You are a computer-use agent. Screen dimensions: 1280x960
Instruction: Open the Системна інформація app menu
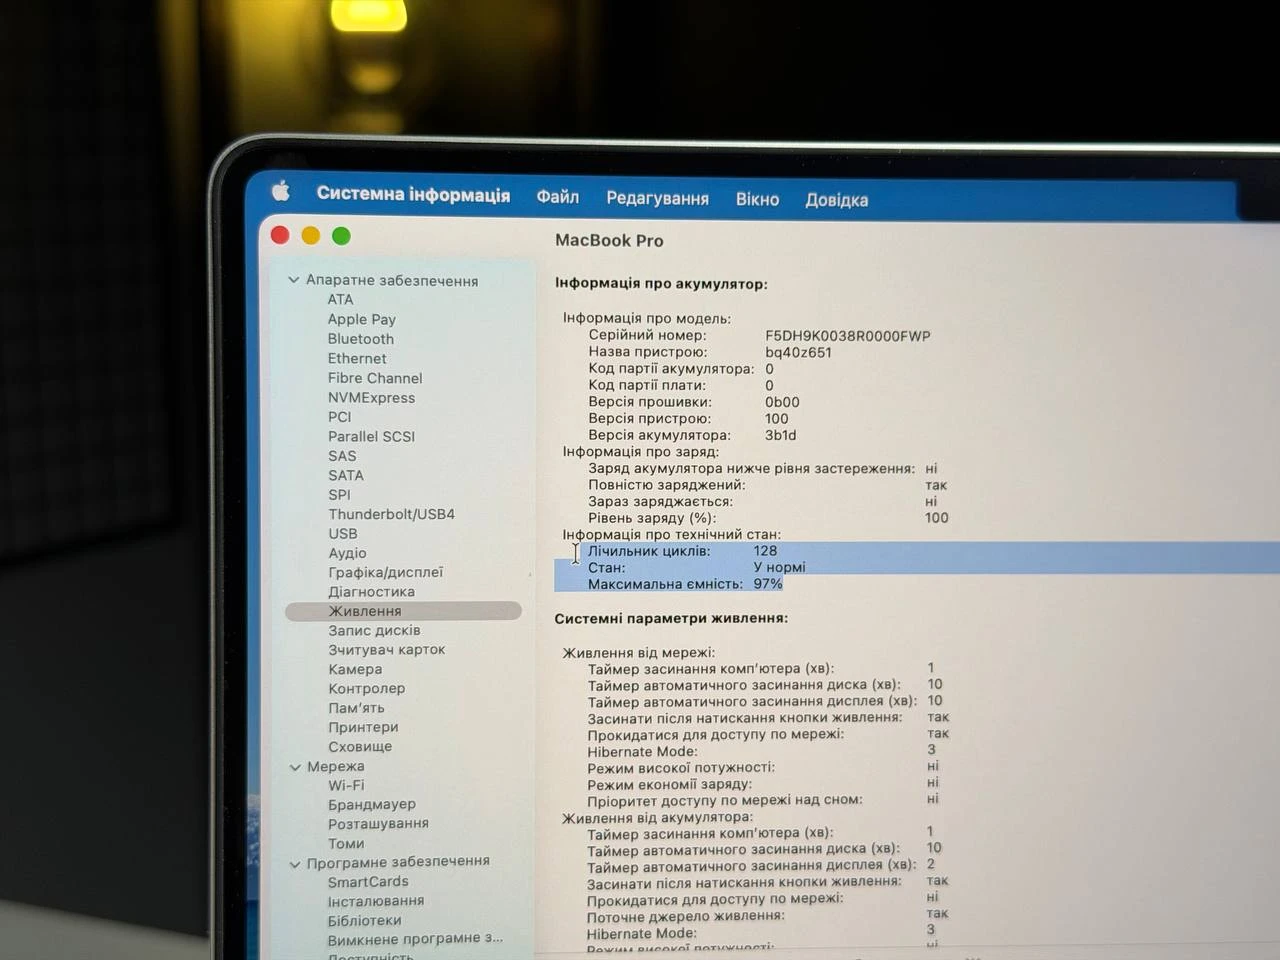(x=413, y=194)
